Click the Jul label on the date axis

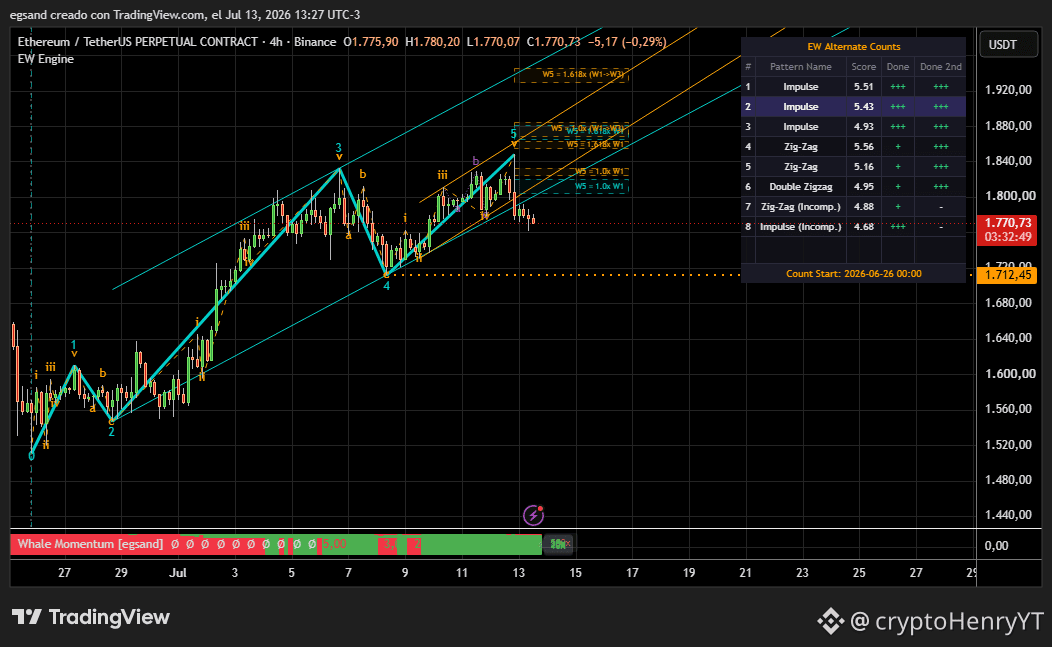point(178,573)
